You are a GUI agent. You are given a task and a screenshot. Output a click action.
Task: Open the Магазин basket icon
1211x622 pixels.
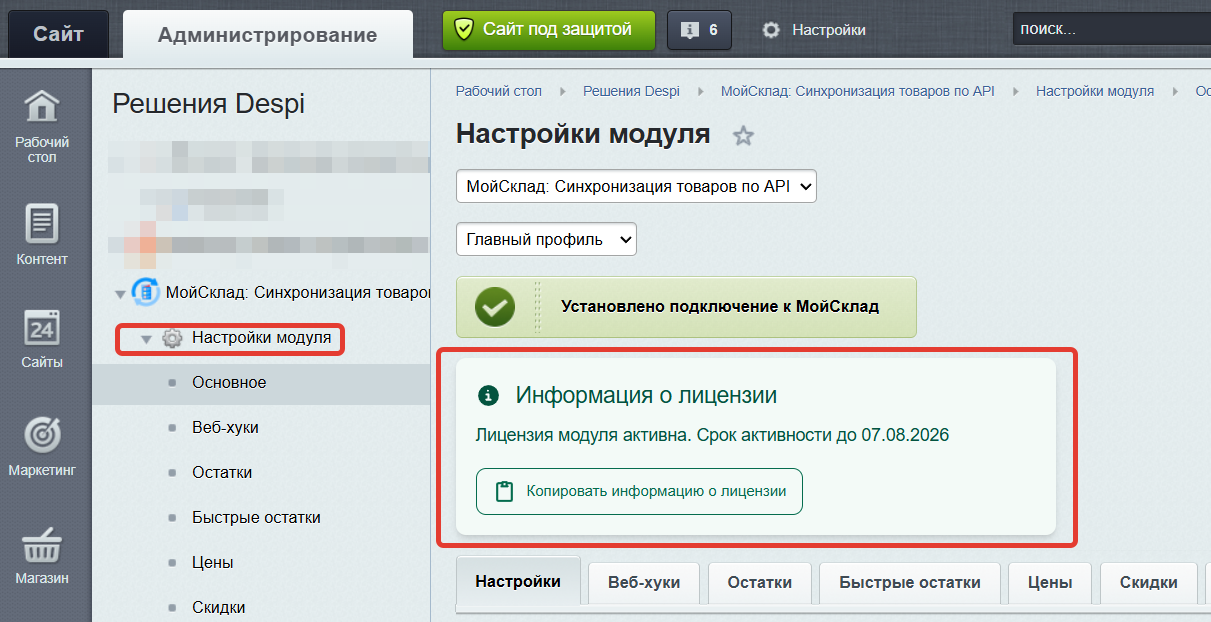pos(42,545)
